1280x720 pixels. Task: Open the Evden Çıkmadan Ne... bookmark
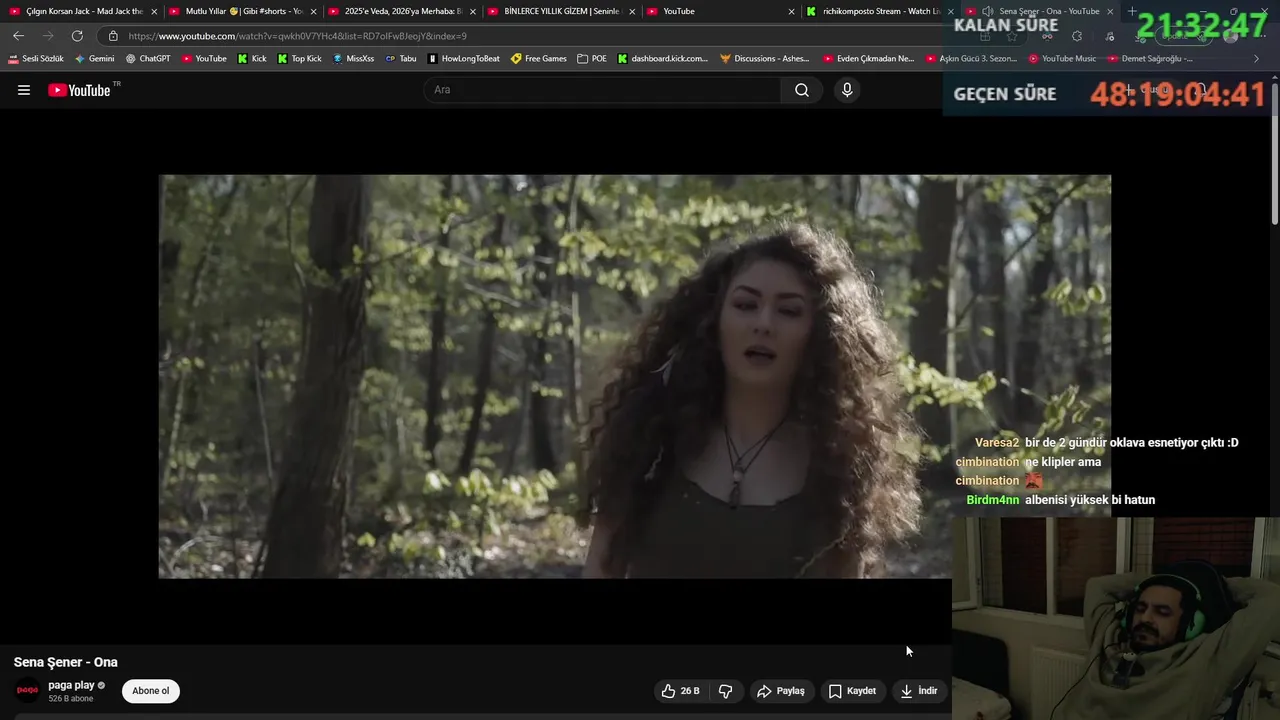tap(868, 59)
